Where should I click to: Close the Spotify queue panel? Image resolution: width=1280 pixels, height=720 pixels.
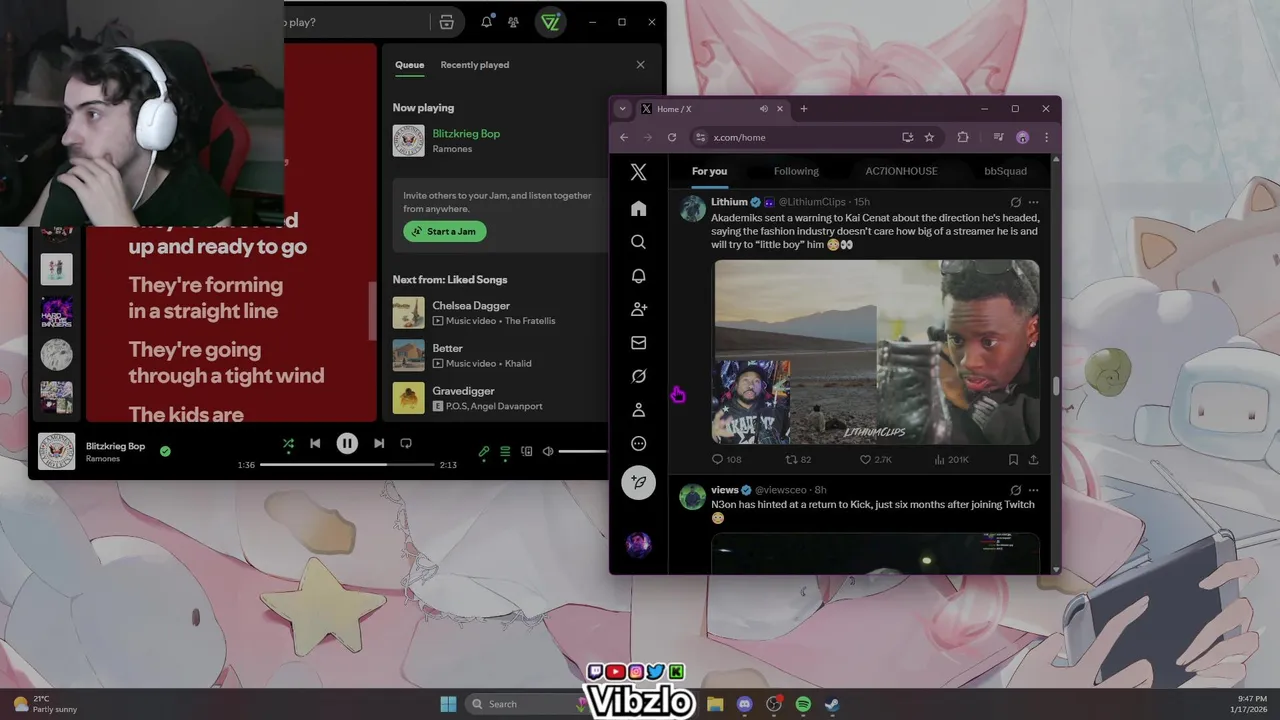641,65
